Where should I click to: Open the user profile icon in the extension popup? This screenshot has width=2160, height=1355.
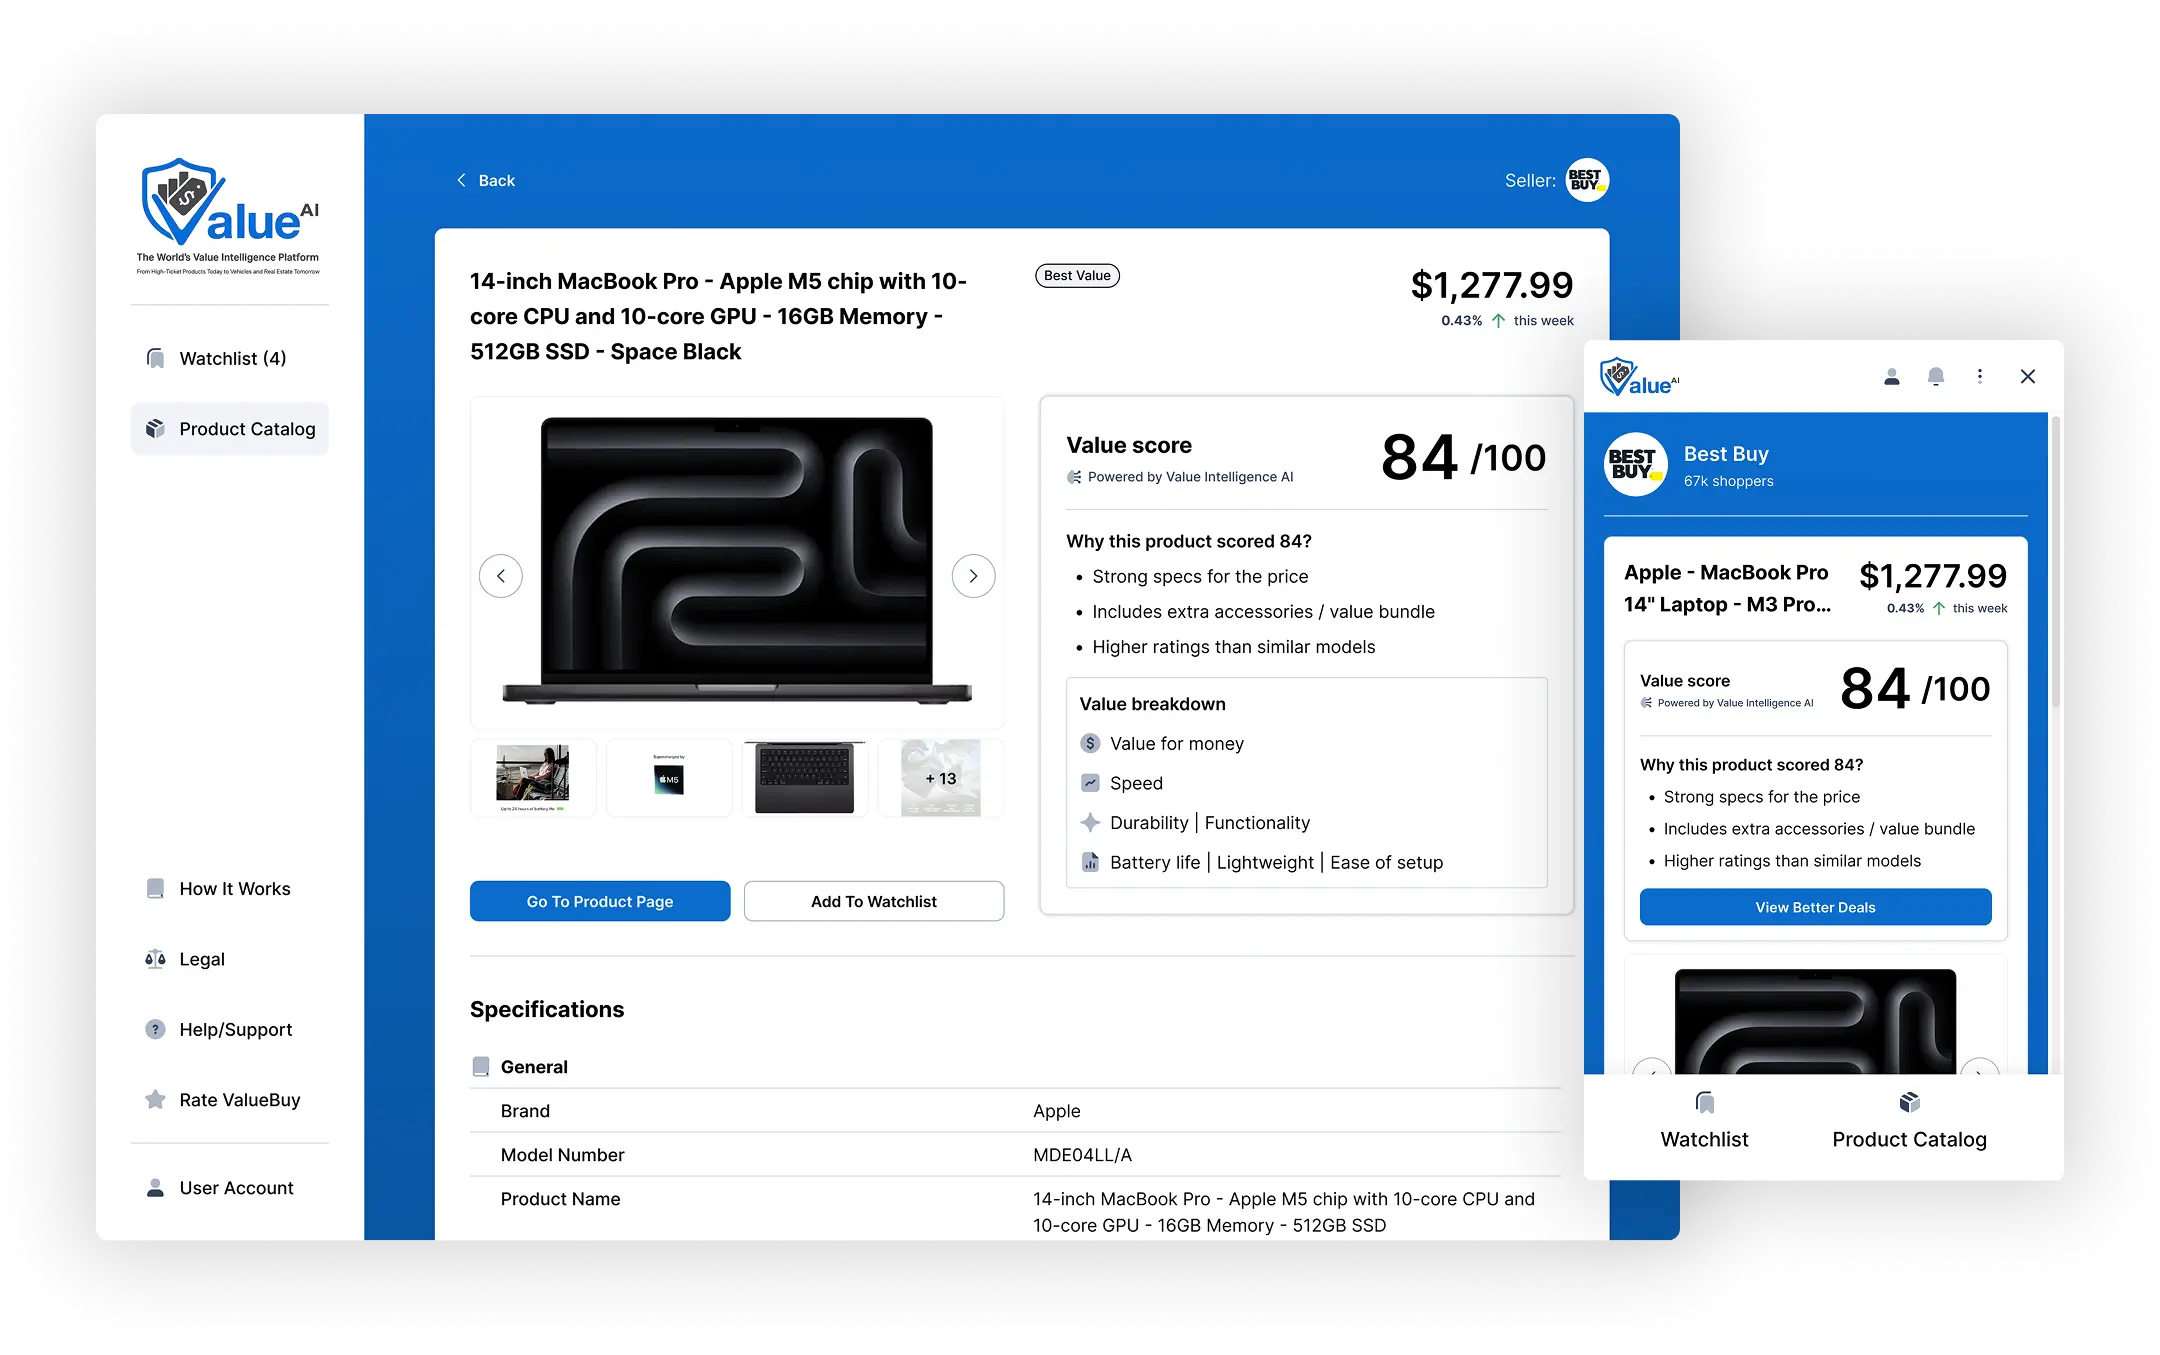[1891, 377]
